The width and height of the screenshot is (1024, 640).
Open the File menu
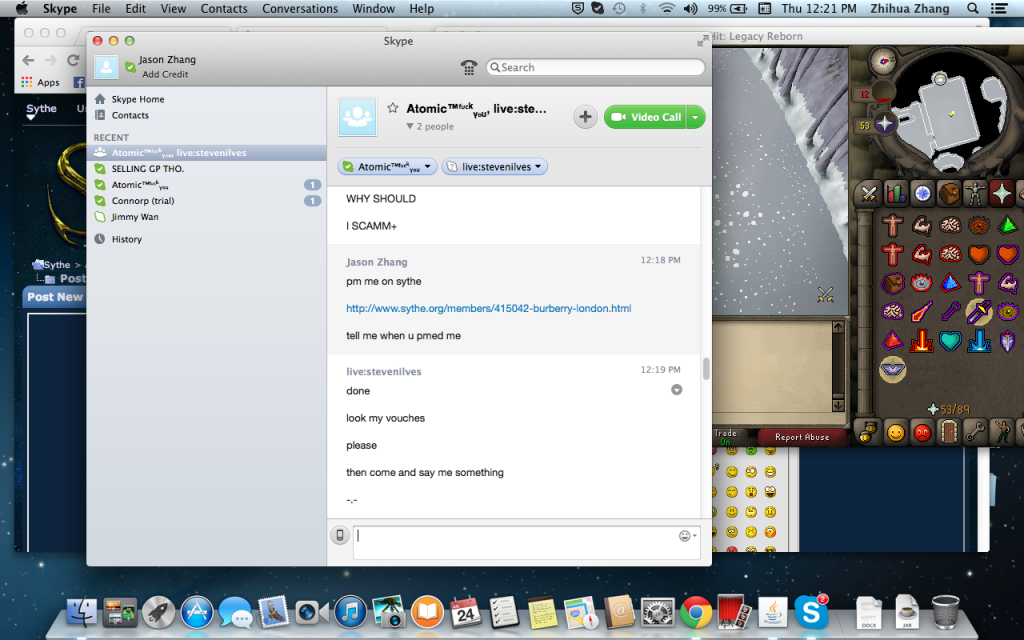pos(101,8)
